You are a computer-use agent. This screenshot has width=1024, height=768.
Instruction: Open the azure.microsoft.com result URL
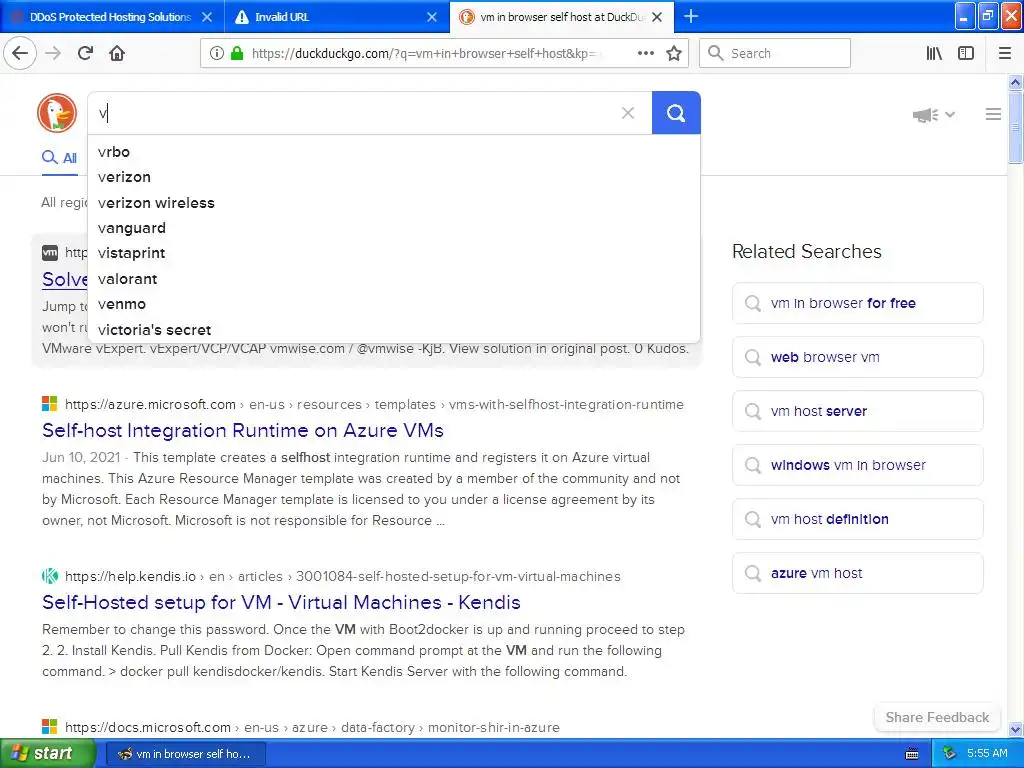click(374, 404)
